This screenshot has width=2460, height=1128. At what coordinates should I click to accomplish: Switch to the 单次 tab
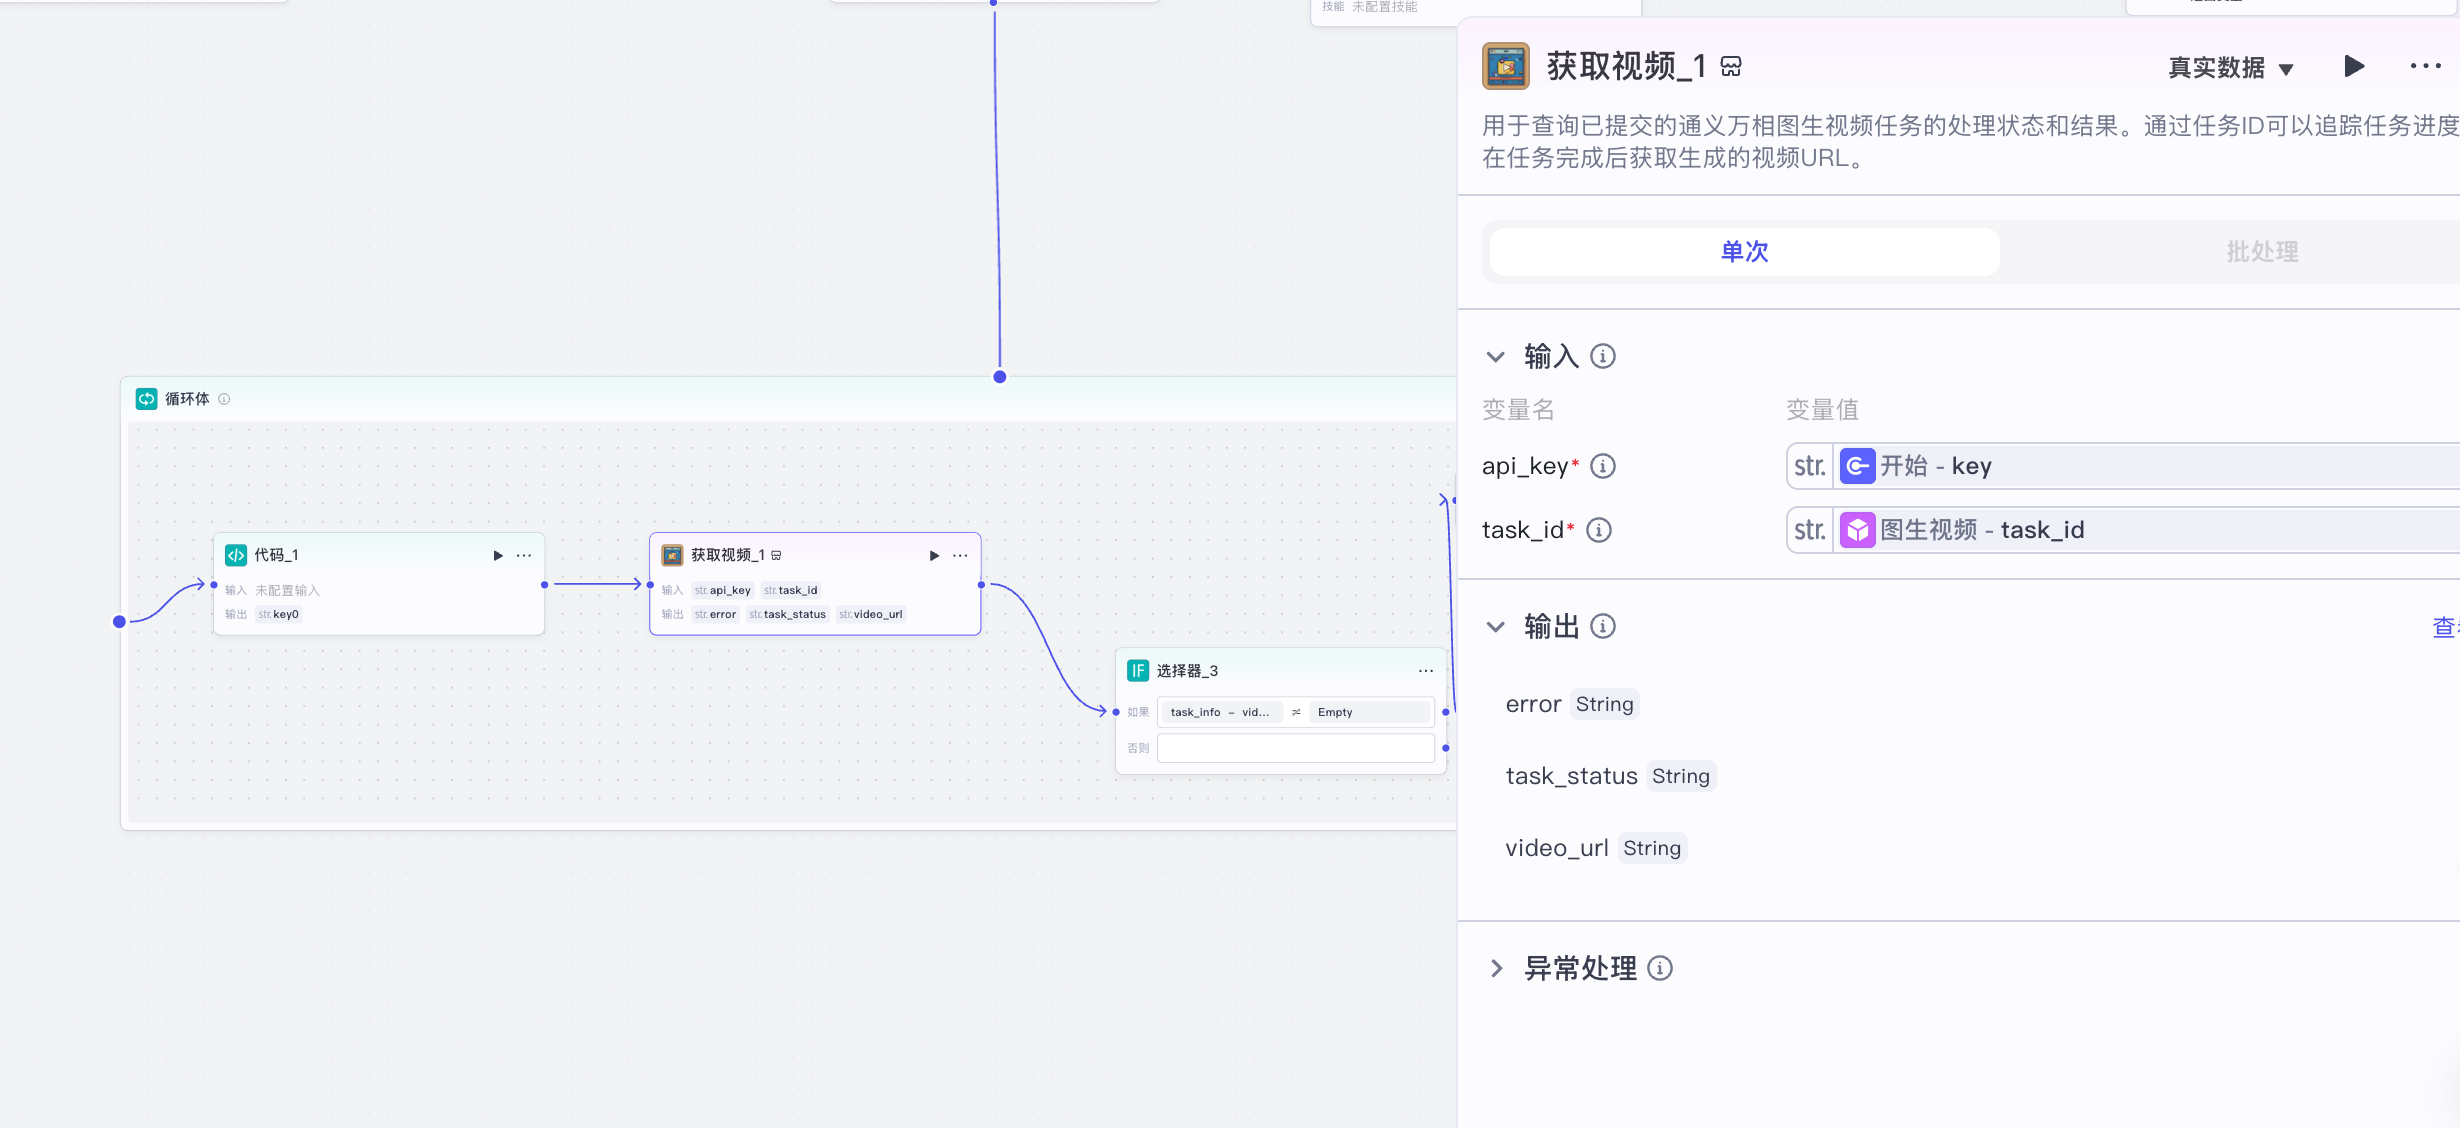point(1744,252)
